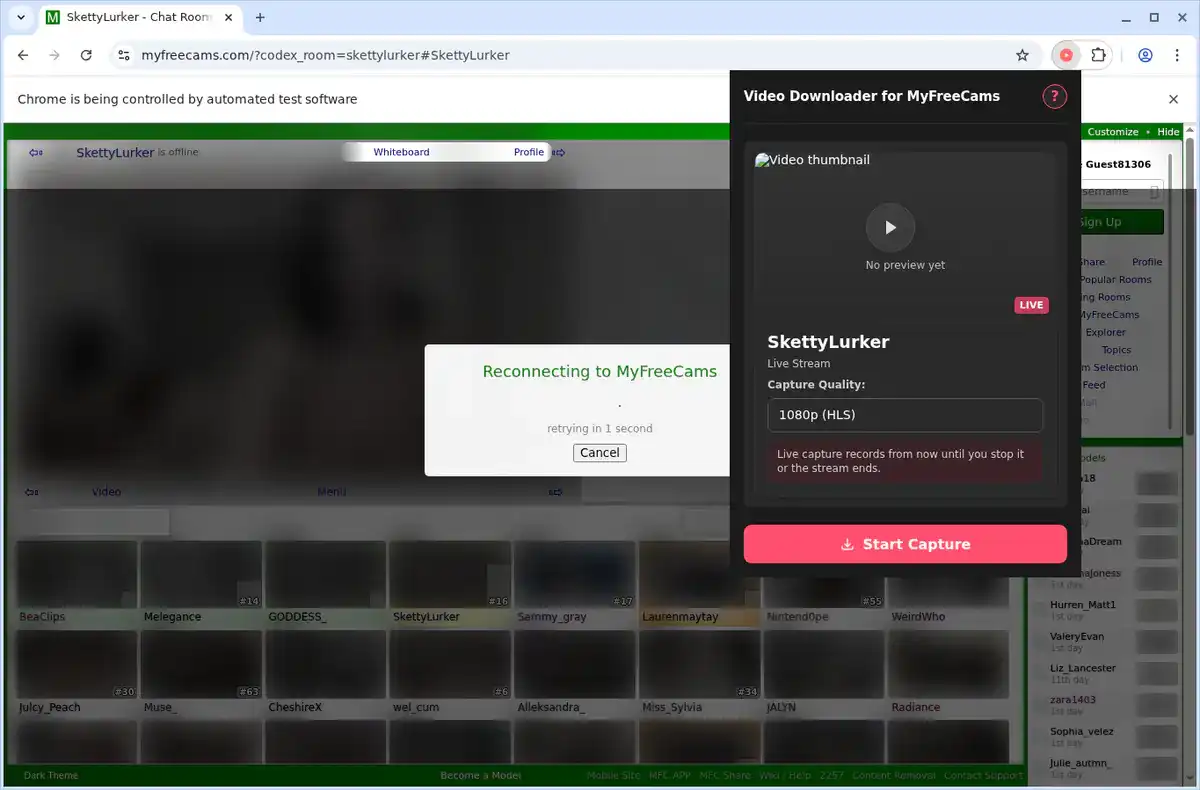The image size is (1200, 790).
Task: Click left arrow icon beside Video tab
Action: [x=32, y=492]
